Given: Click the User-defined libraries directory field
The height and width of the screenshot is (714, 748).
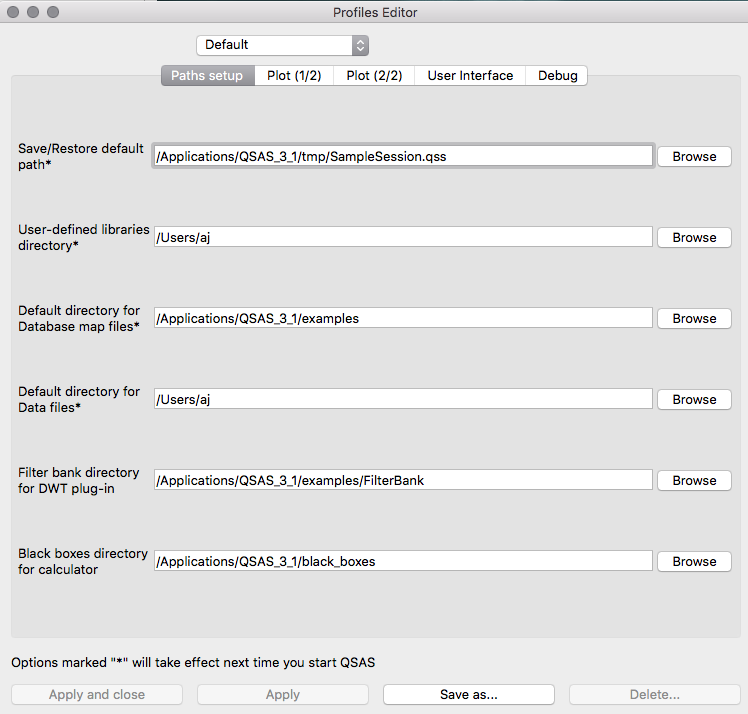Looking at the screenshot, I should 403,238.
